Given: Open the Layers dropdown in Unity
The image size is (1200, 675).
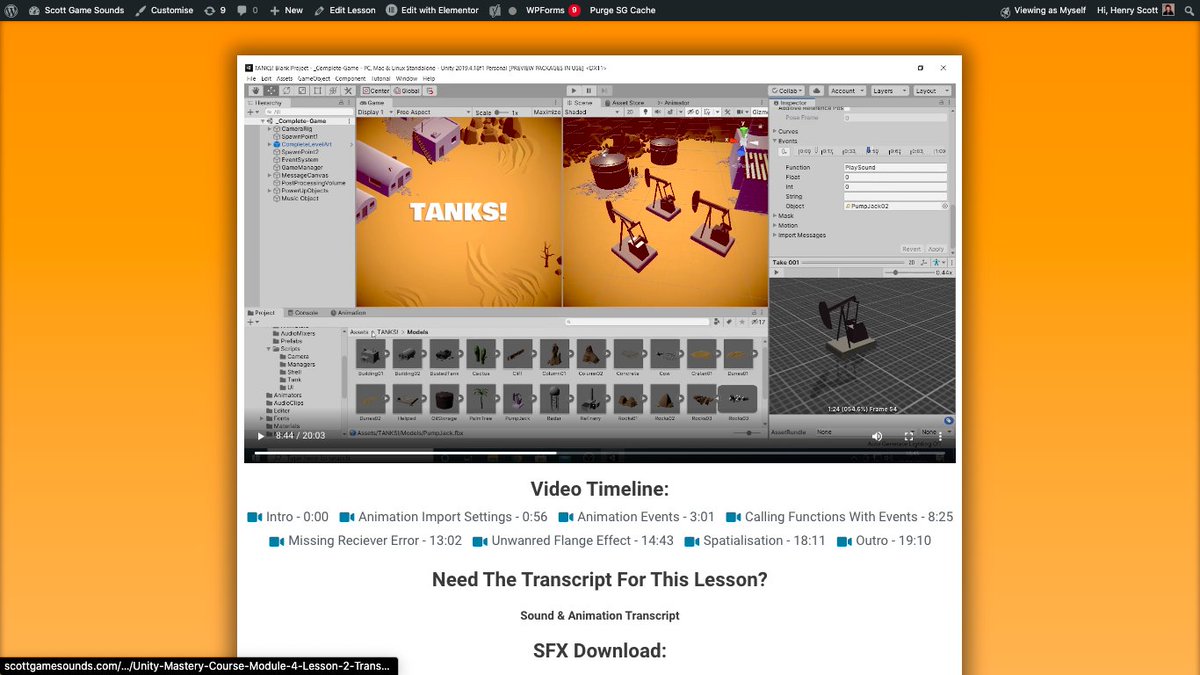Looking at the screenshot, I should [x=888, y=91].
